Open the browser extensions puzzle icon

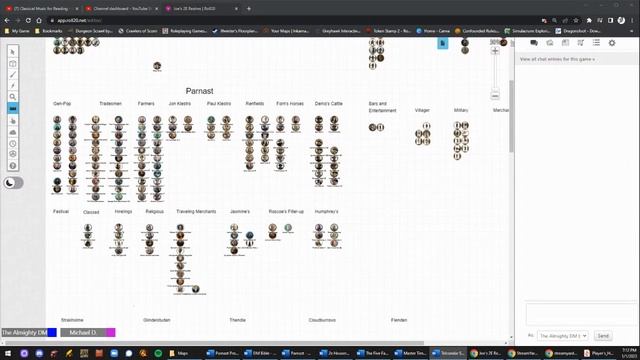(x=589, y=20)
